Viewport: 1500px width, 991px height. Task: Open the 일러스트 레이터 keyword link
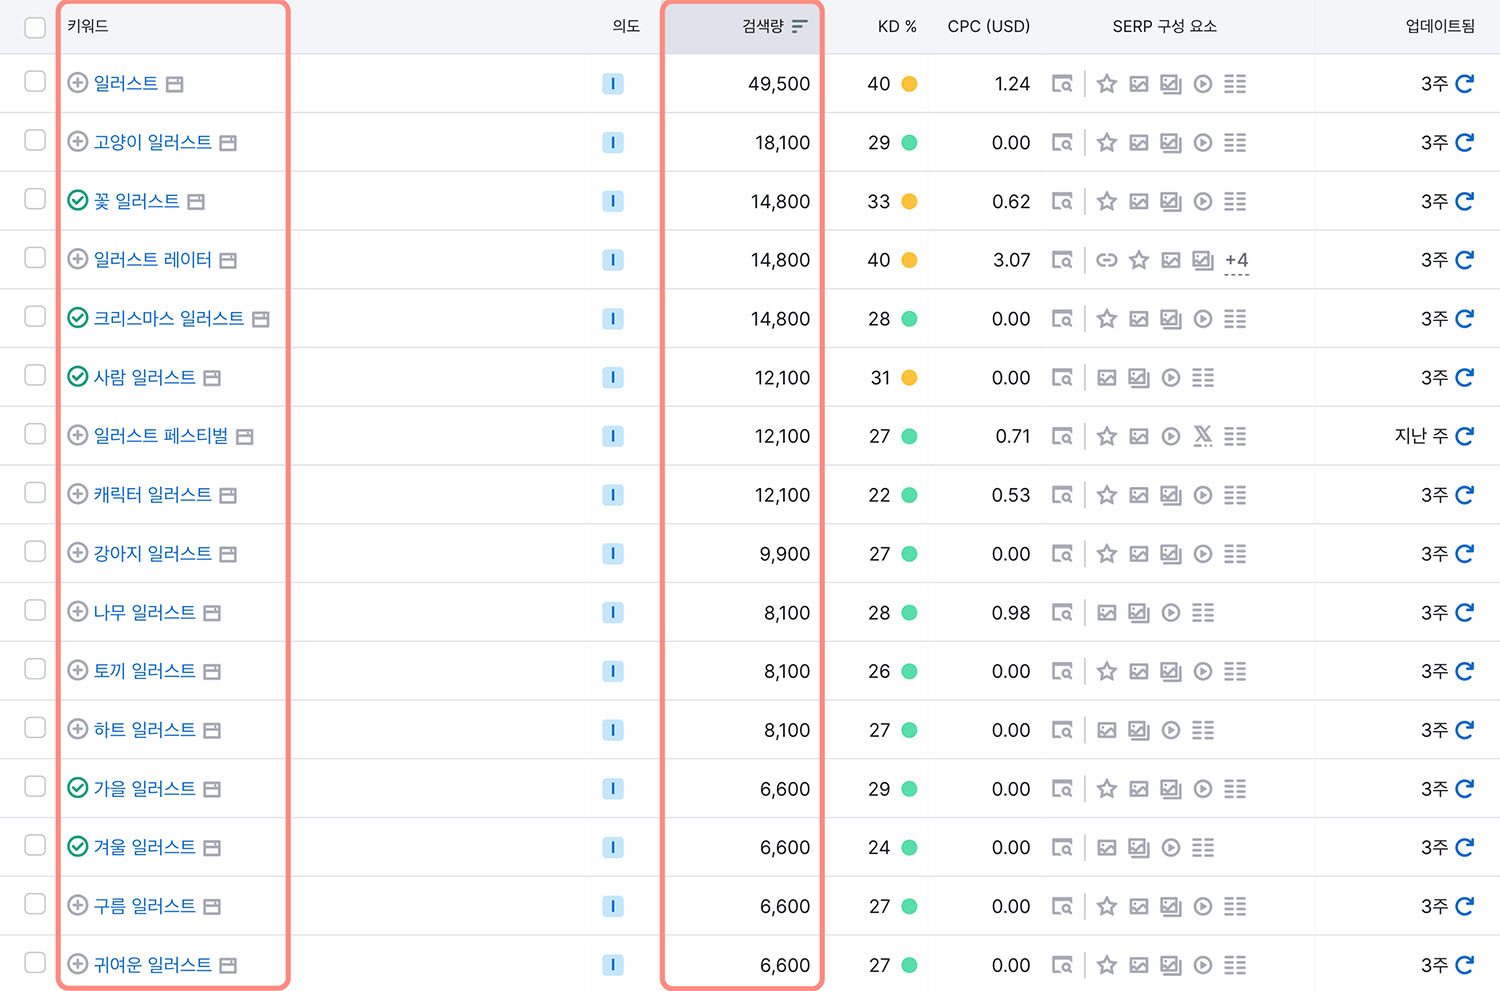153,259
